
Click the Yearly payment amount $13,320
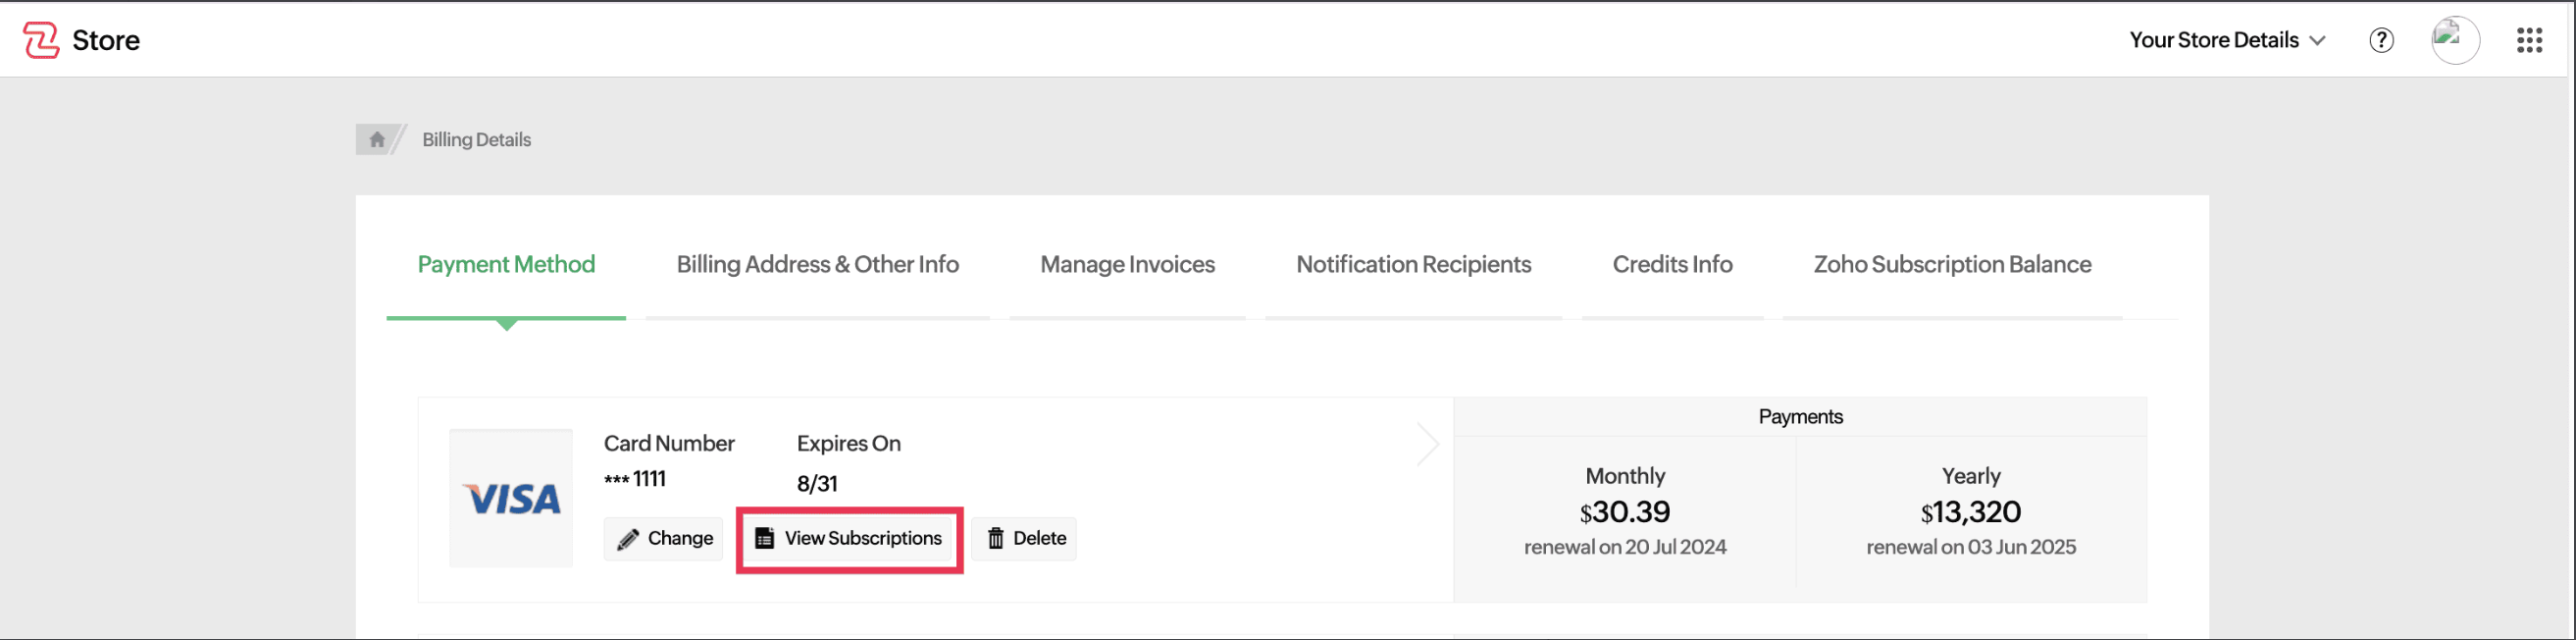[x=1970, y=512]
